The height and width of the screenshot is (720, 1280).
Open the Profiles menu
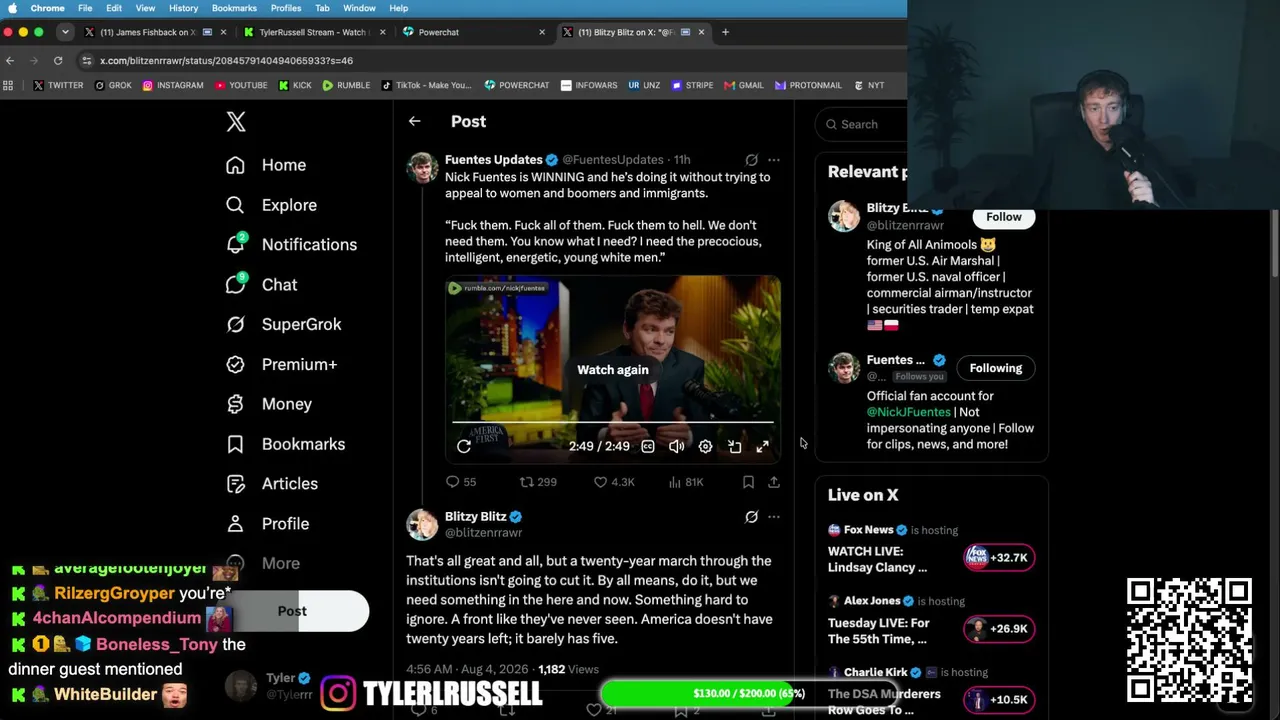pos(286,8)
